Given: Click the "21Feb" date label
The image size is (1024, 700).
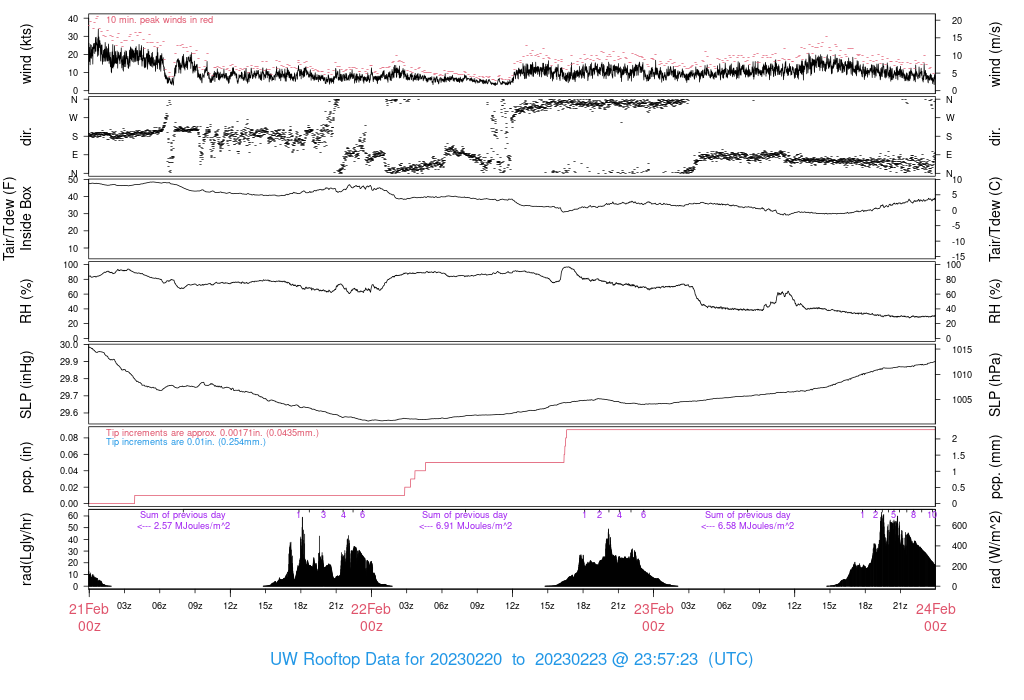Looking at the screenshot, I should tap(89, 609).
